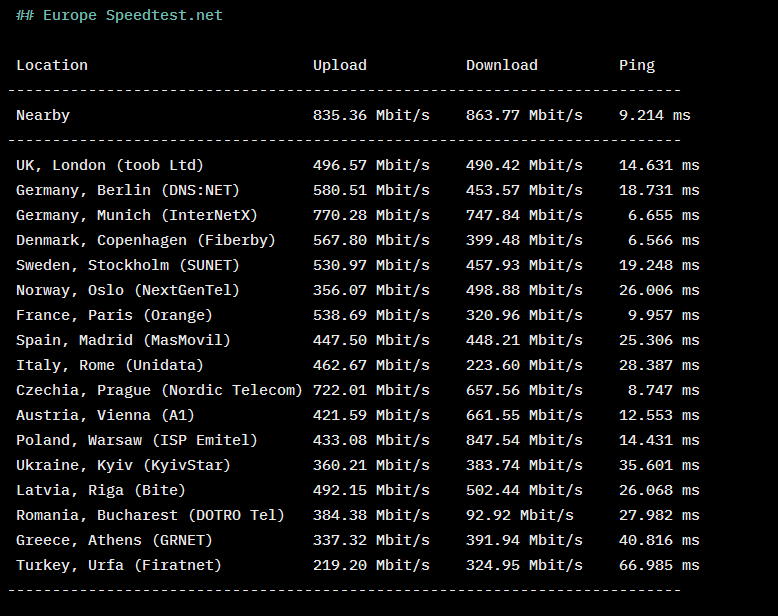Viewport: 778px width, 616px height.
Task: Click 'Poland, Warsaw (ISP Emitel)' row label
Action: point(137,440)
